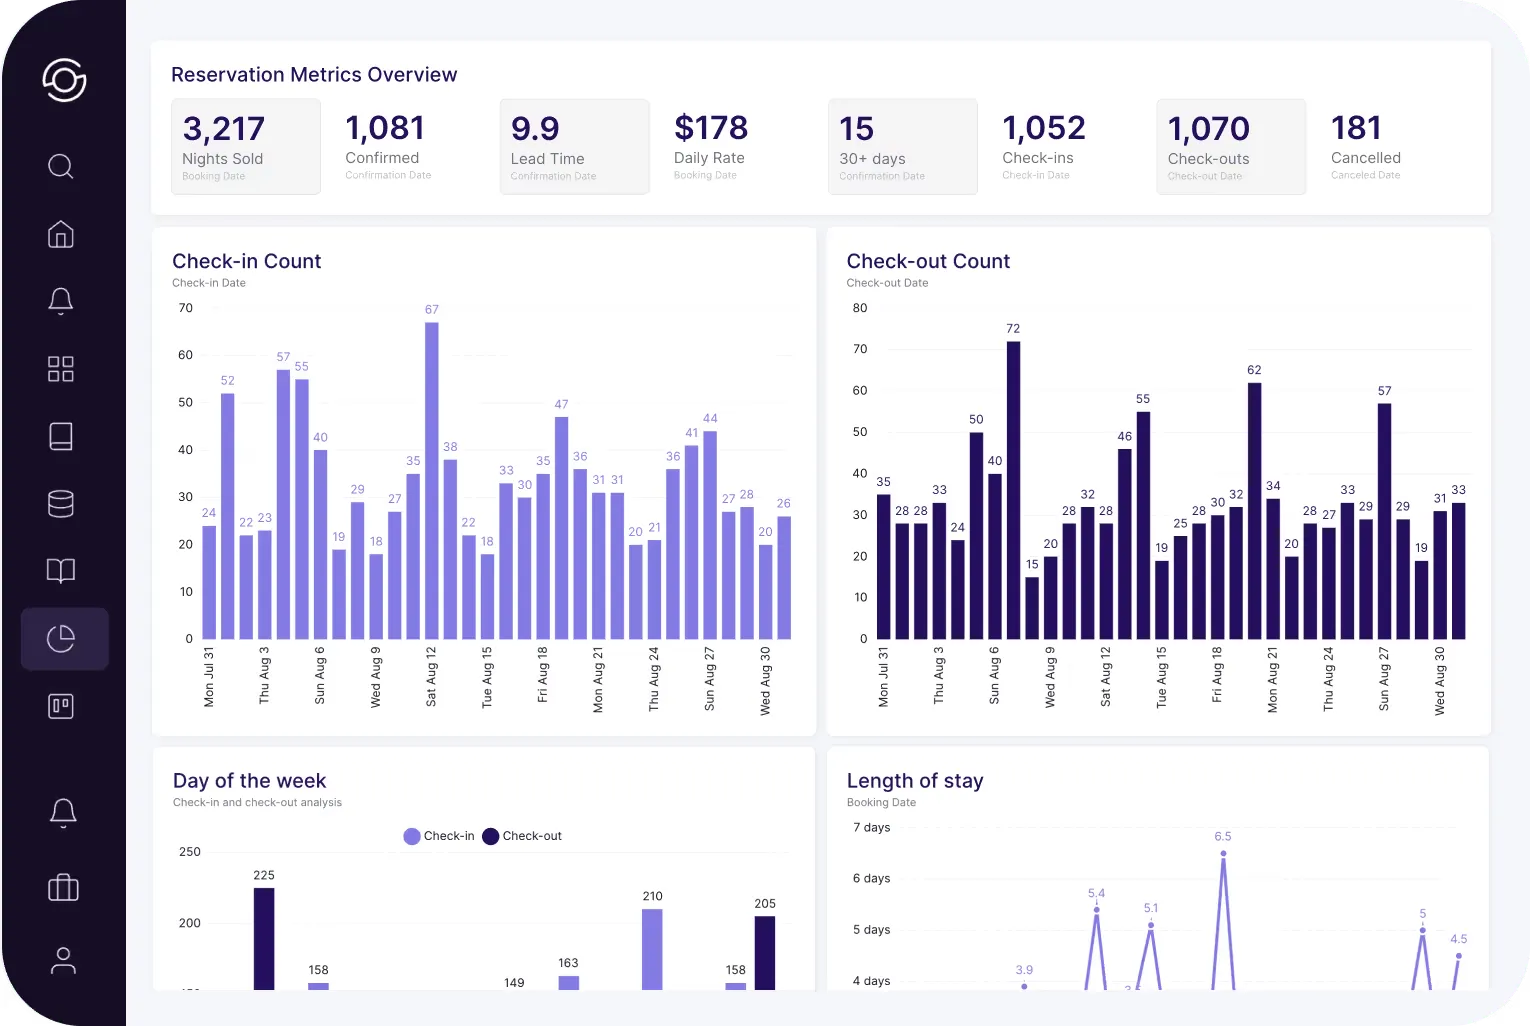This screenshot has width=1530, height=1026.
Task: Open the book icon in the sidebar
Action: pyautogui.click(x=61, y=571)
